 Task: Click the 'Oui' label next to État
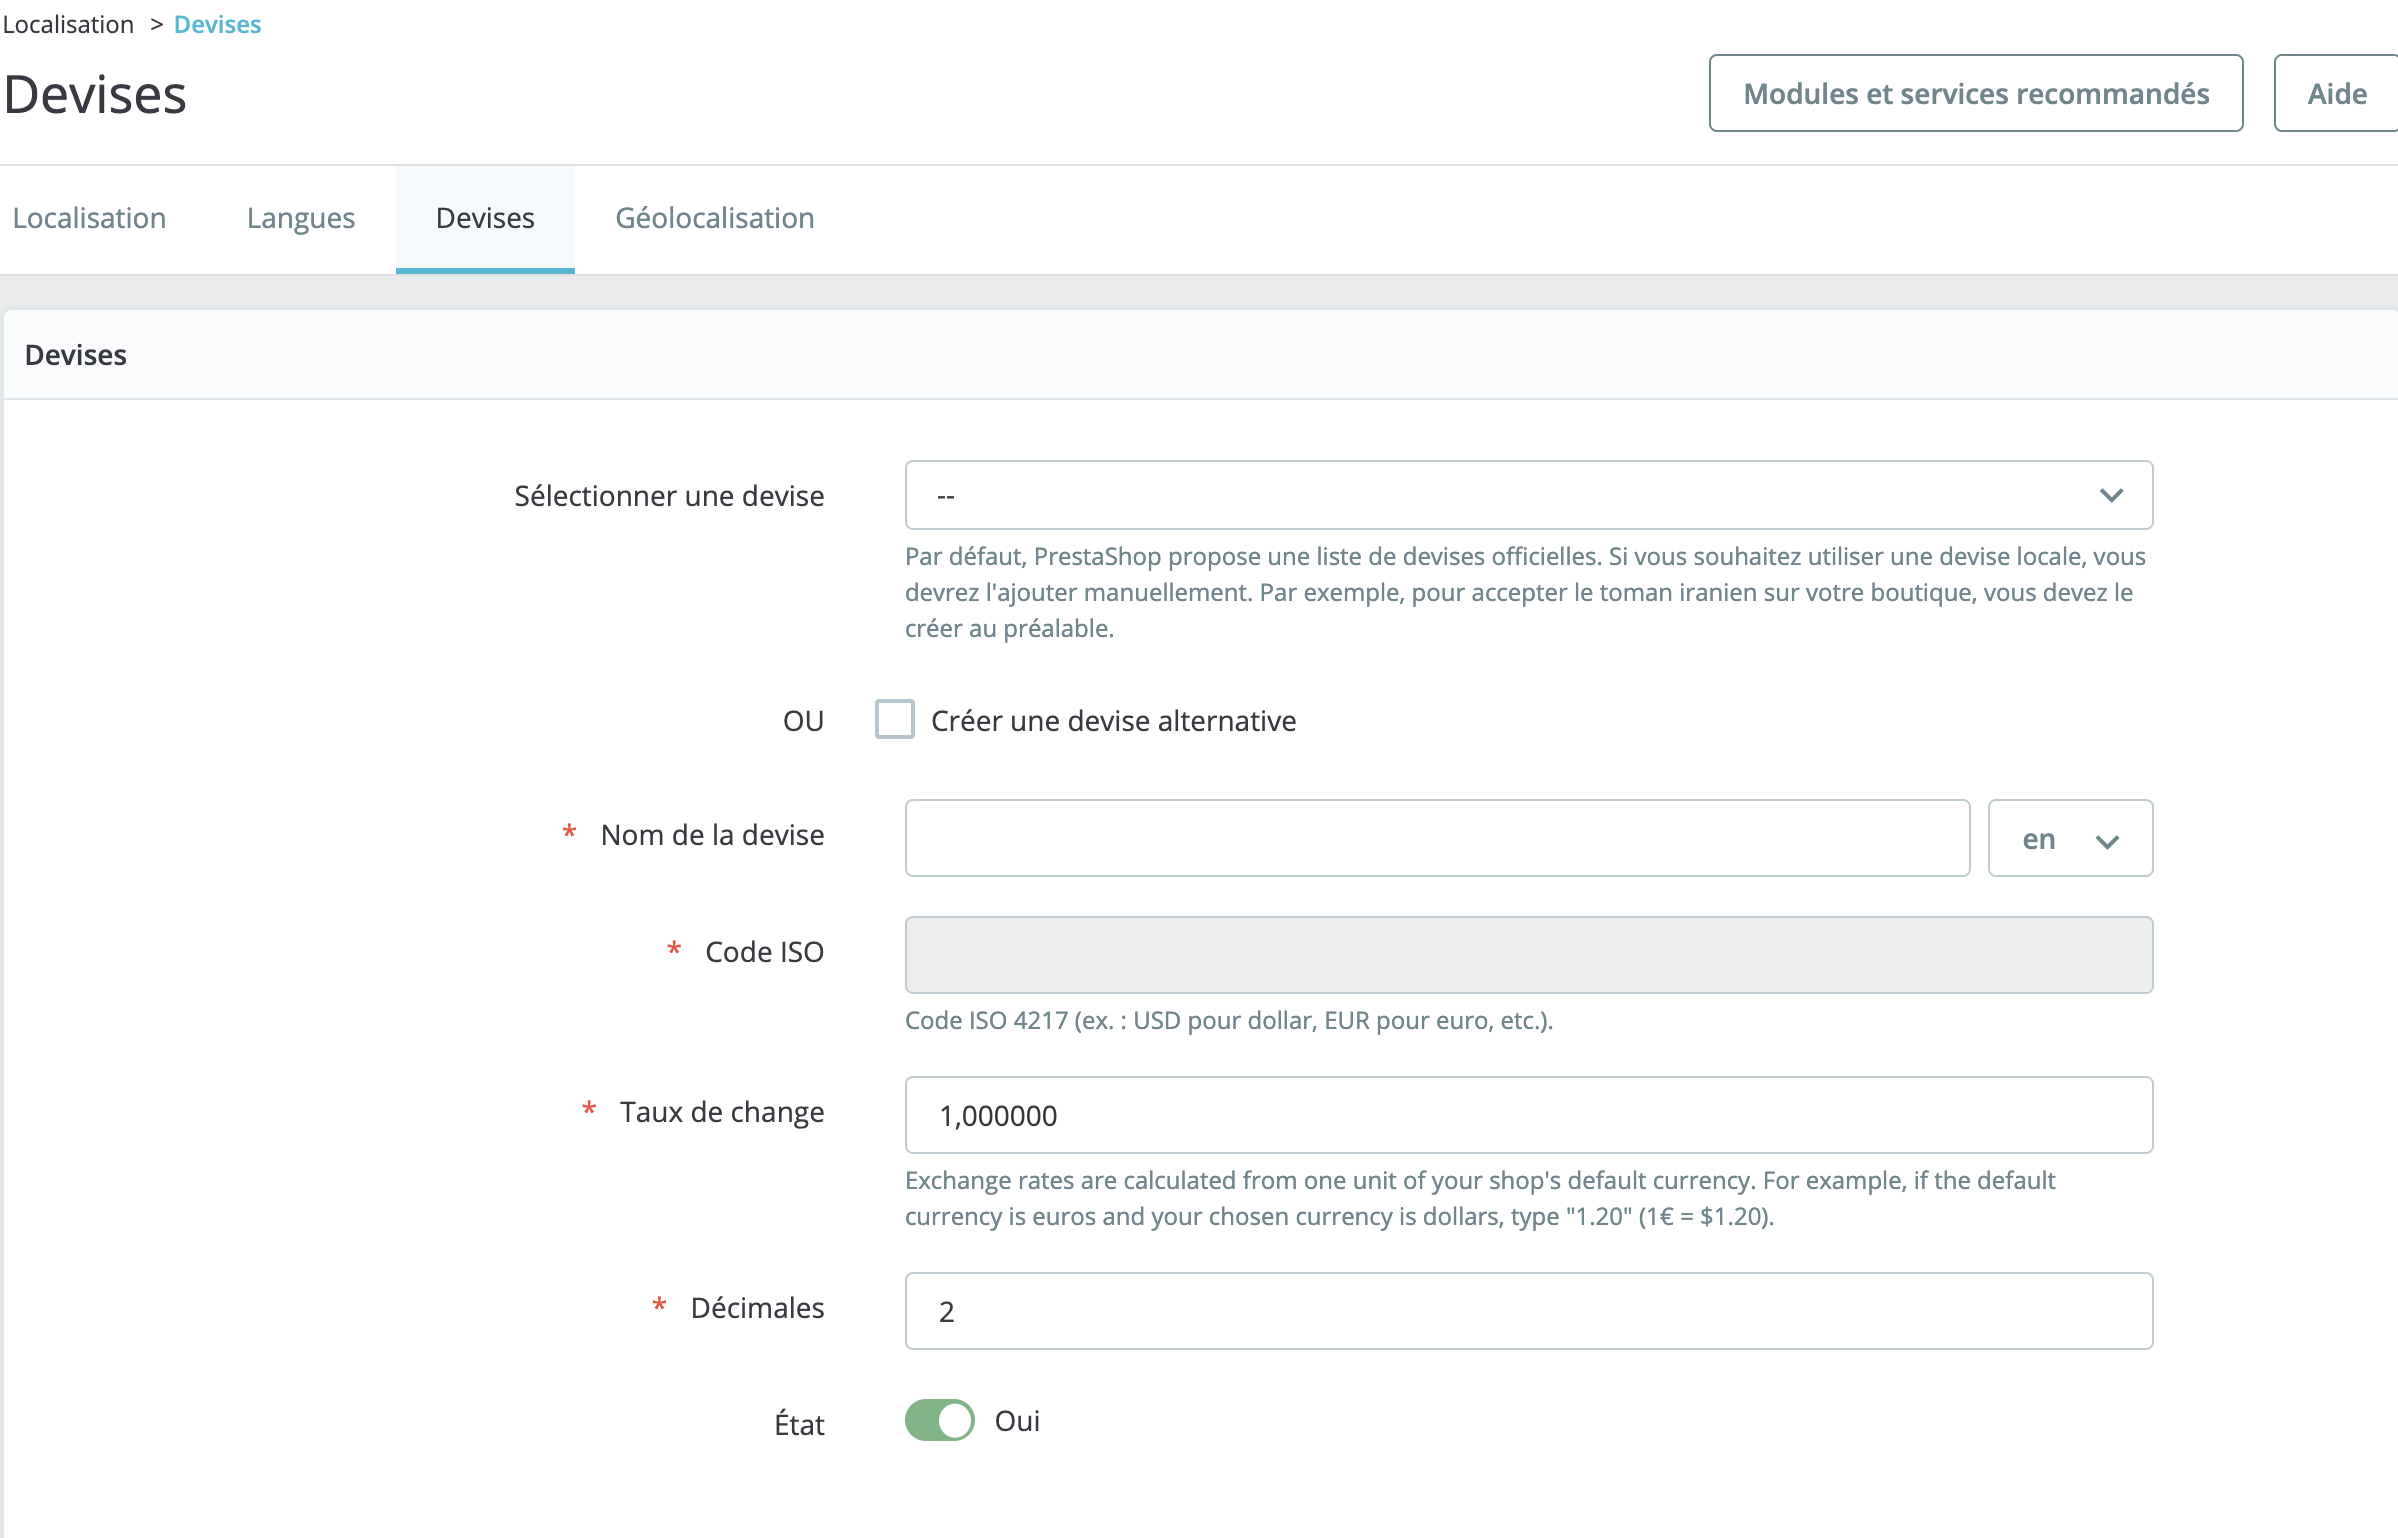pos(1017,1420)
